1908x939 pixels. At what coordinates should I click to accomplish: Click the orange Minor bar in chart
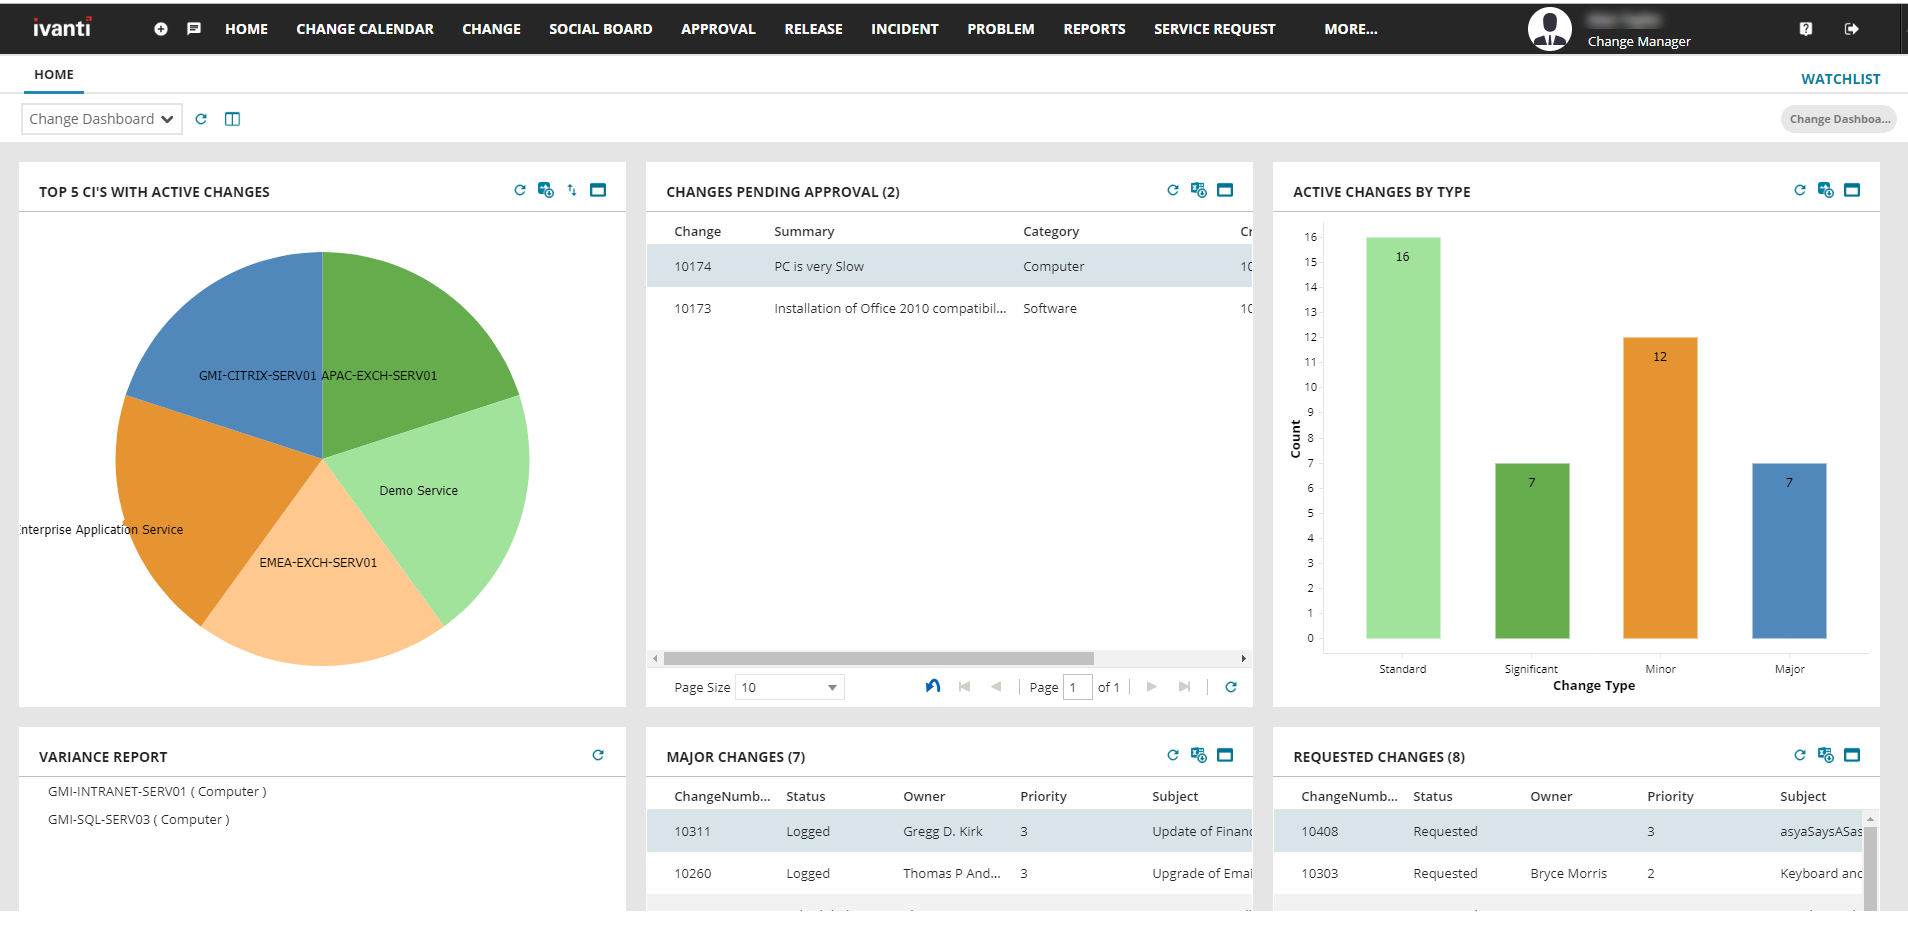1659,488
